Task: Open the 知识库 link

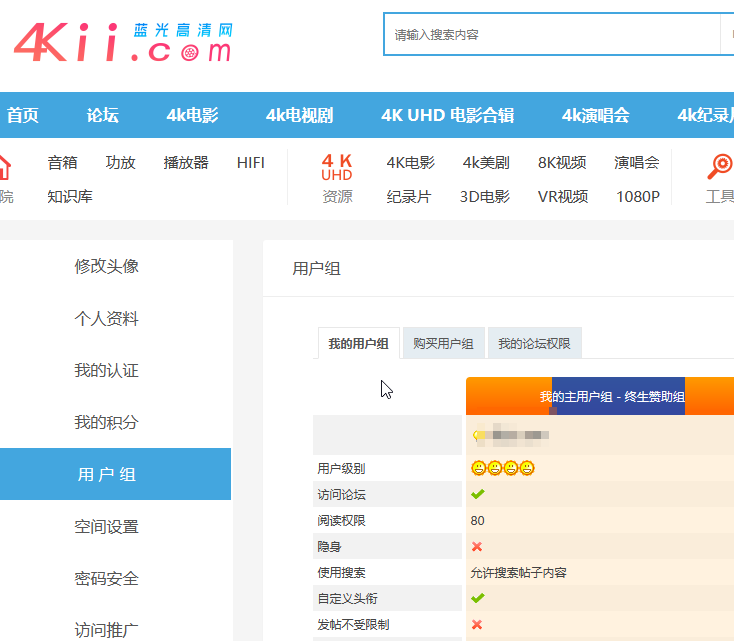Action: (x=70, y=197)
